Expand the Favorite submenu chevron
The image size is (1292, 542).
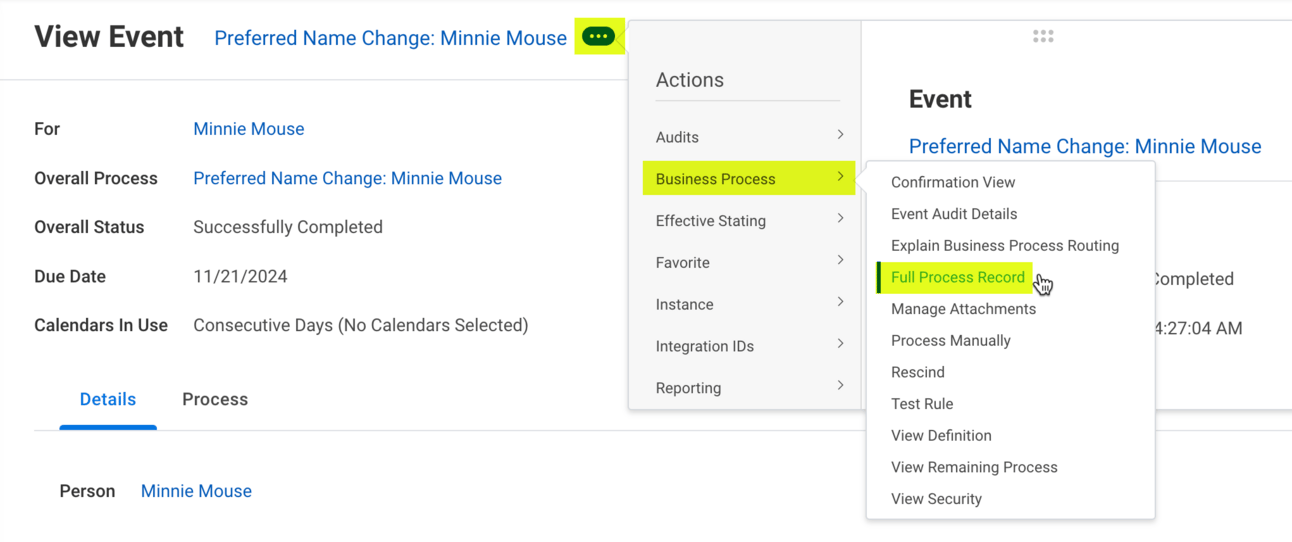[x=840, y=261]
